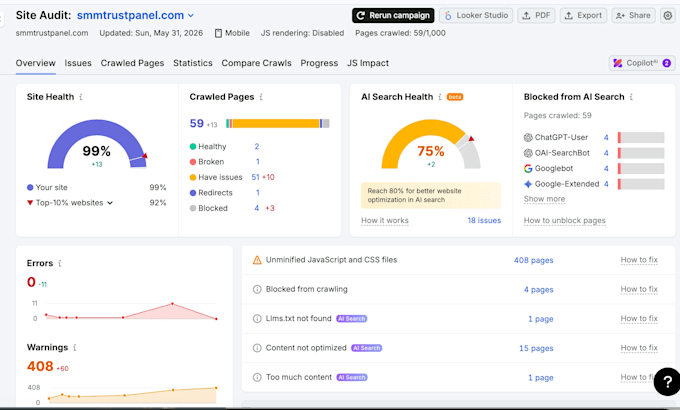This screenshot has height=410, width=680.
Task: Open Looker Studio integration
Action: [476, 16]
